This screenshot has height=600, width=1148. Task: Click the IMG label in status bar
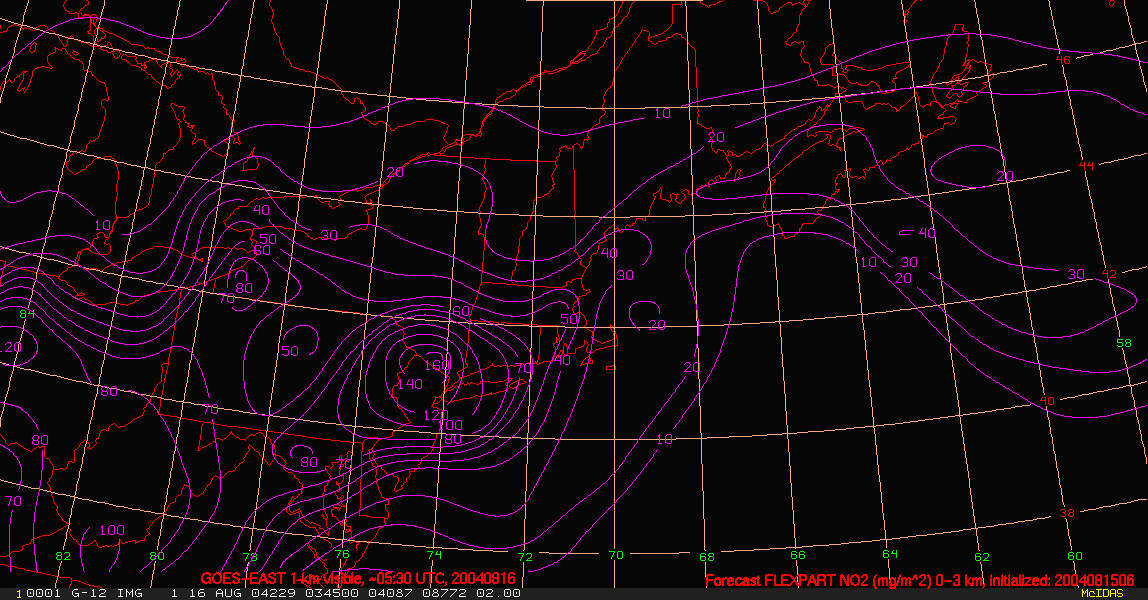(x=130, y=593)
